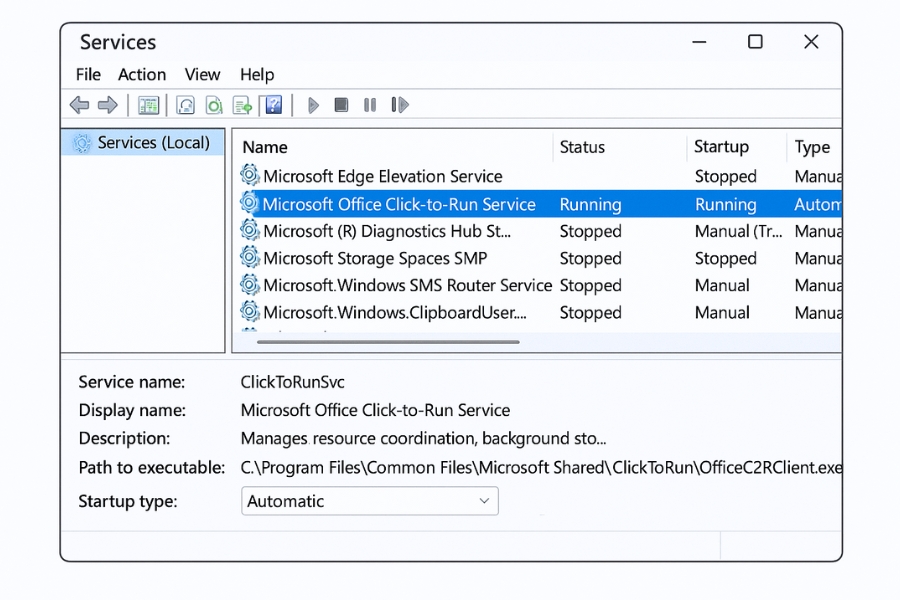
Task: Click the horizontal scrollbar in the services list
Action: (x=388, y=342)
